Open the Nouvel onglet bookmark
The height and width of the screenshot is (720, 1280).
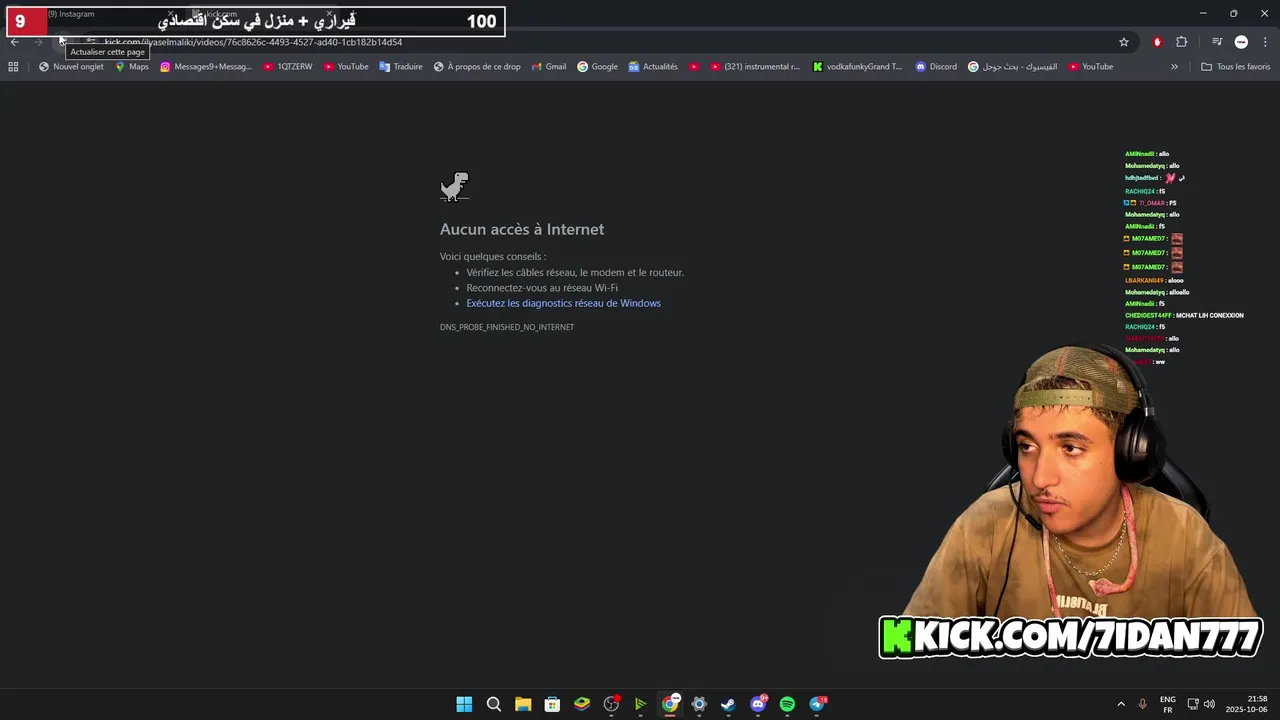tap(71, 67)
